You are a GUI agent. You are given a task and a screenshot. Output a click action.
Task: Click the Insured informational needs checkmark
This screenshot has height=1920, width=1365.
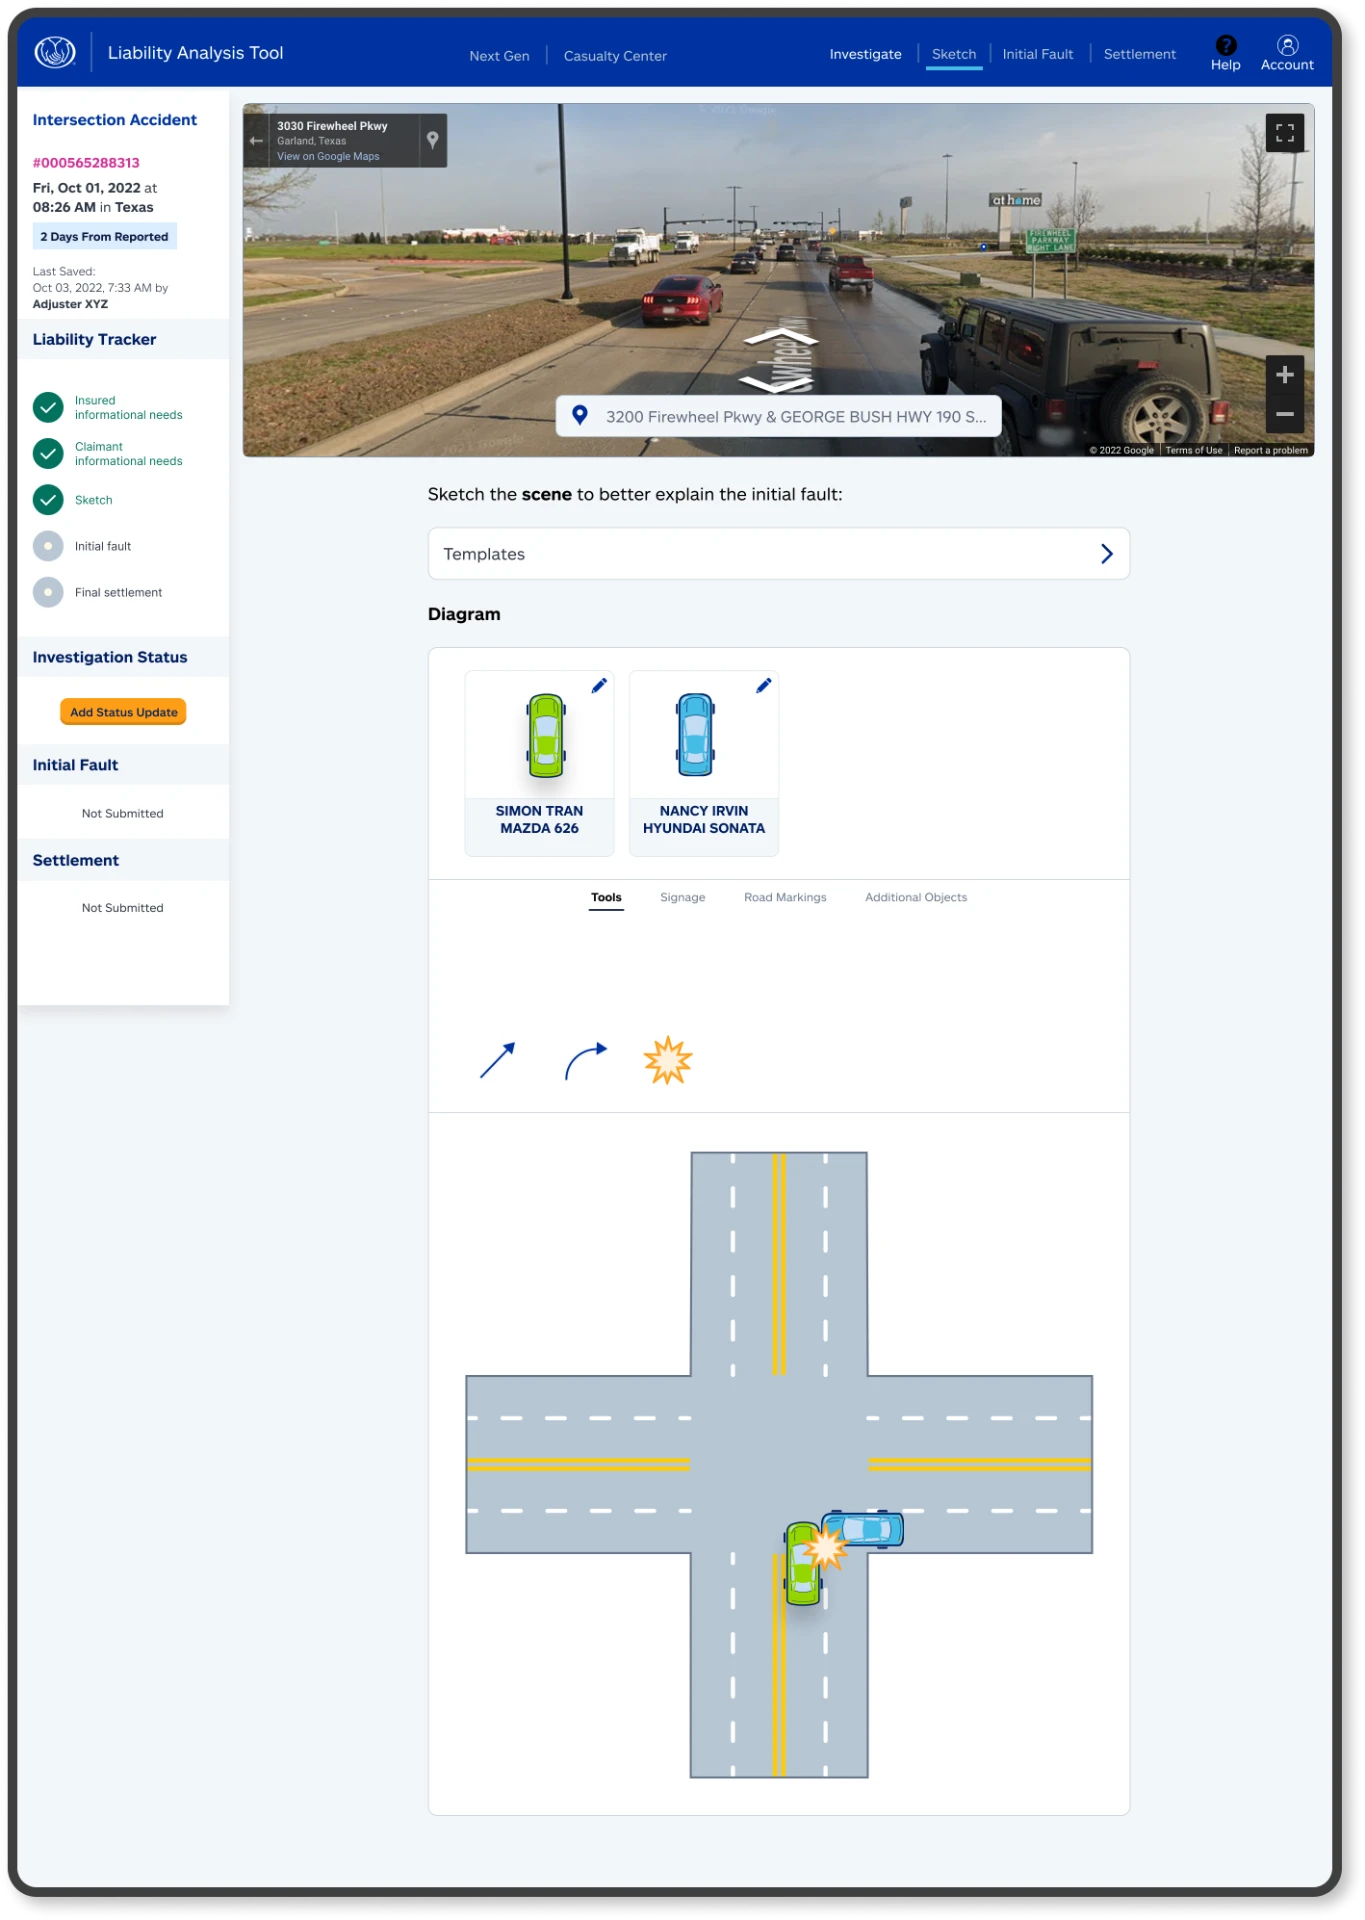tap(48, 407)
